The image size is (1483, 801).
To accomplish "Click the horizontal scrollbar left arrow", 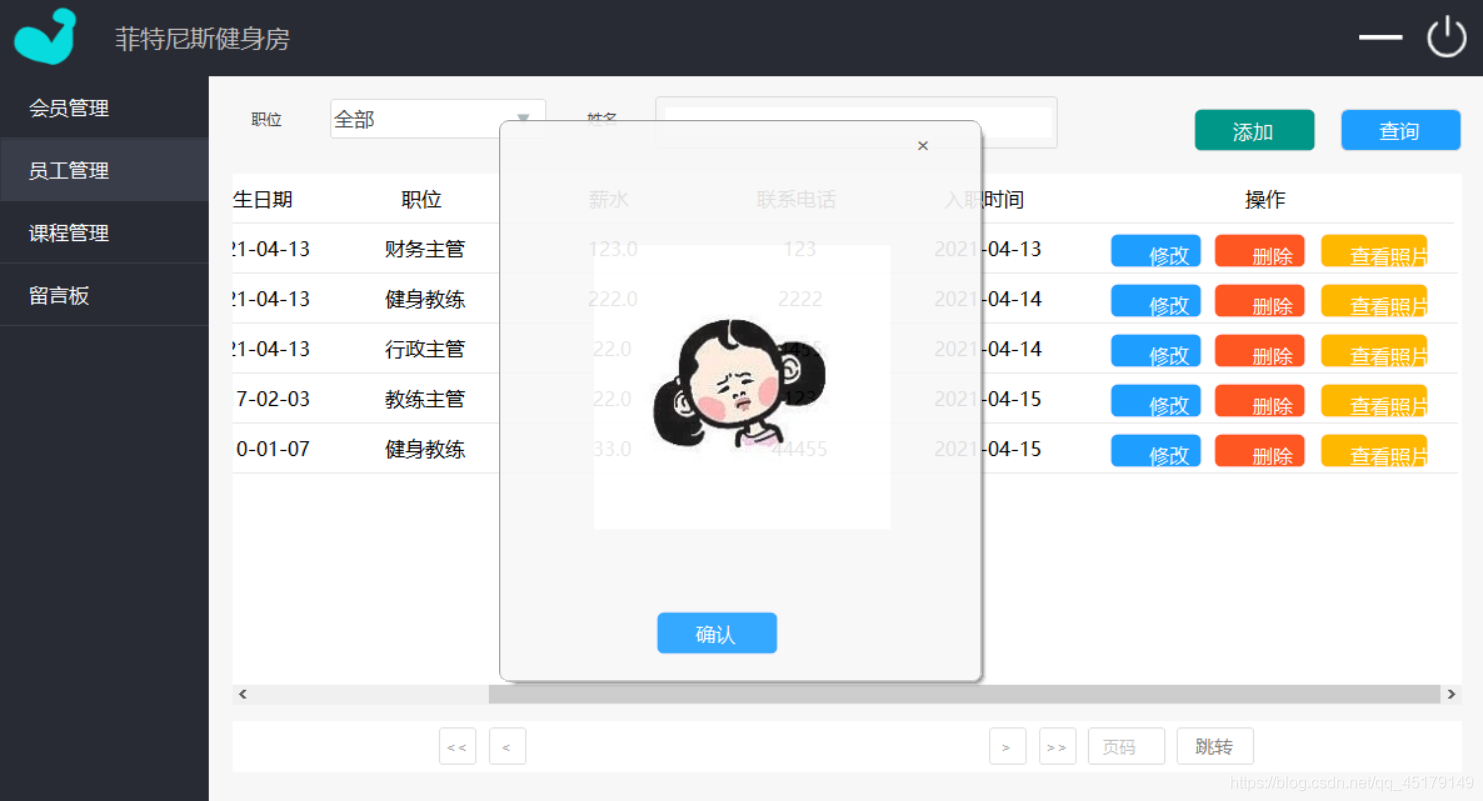I will (242, 694).
